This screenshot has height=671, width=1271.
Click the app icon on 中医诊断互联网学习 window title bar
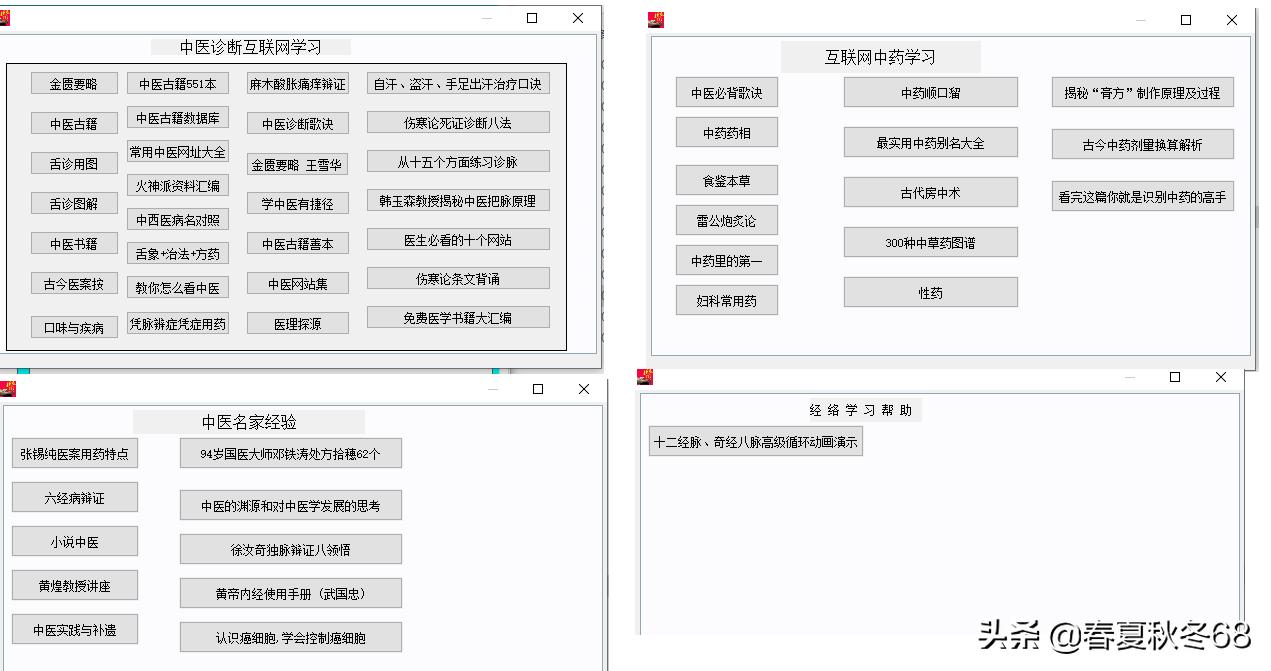click(x=6, y=17)
